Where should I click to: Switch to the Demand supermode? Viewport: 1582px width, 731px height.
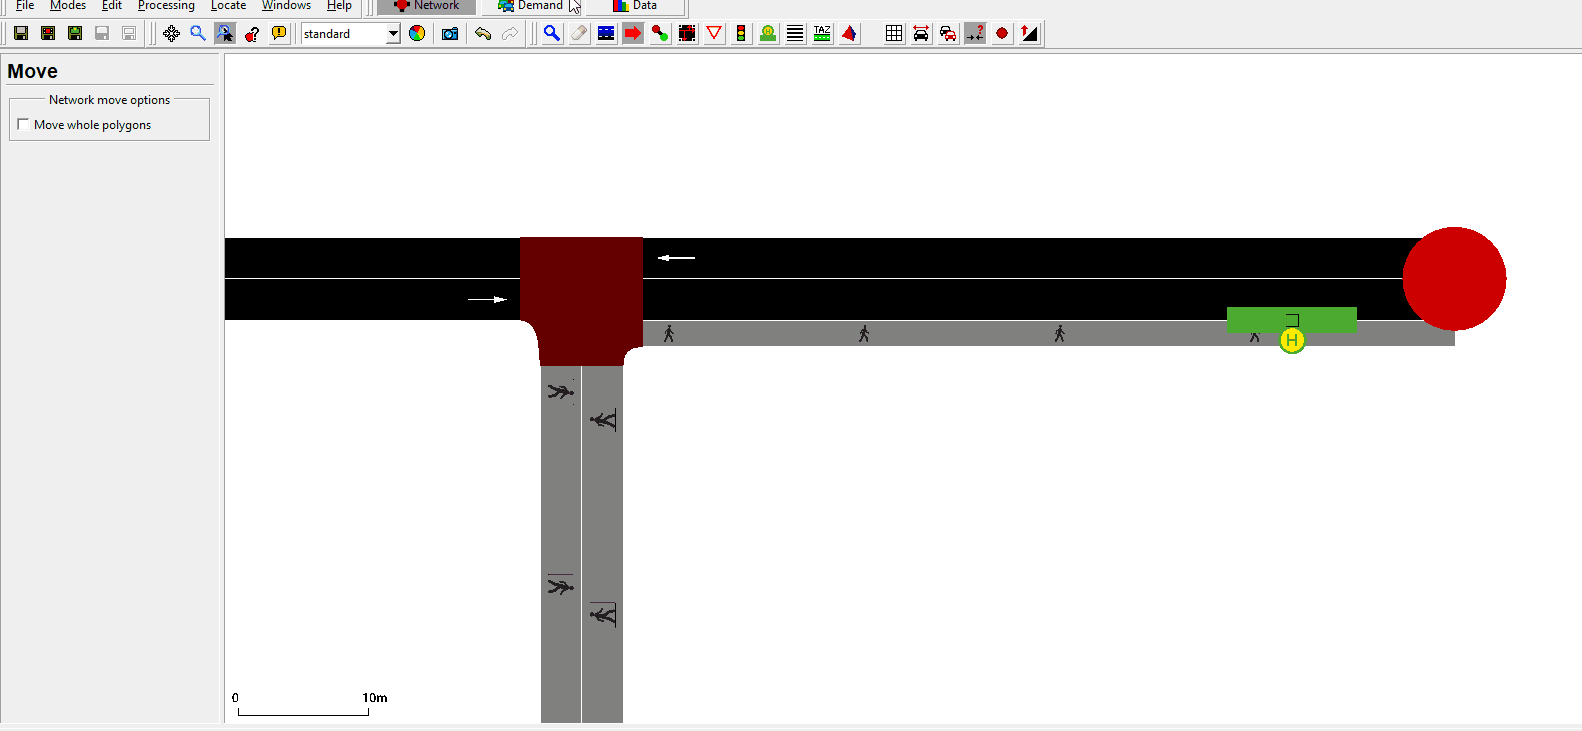coord(531,6)
